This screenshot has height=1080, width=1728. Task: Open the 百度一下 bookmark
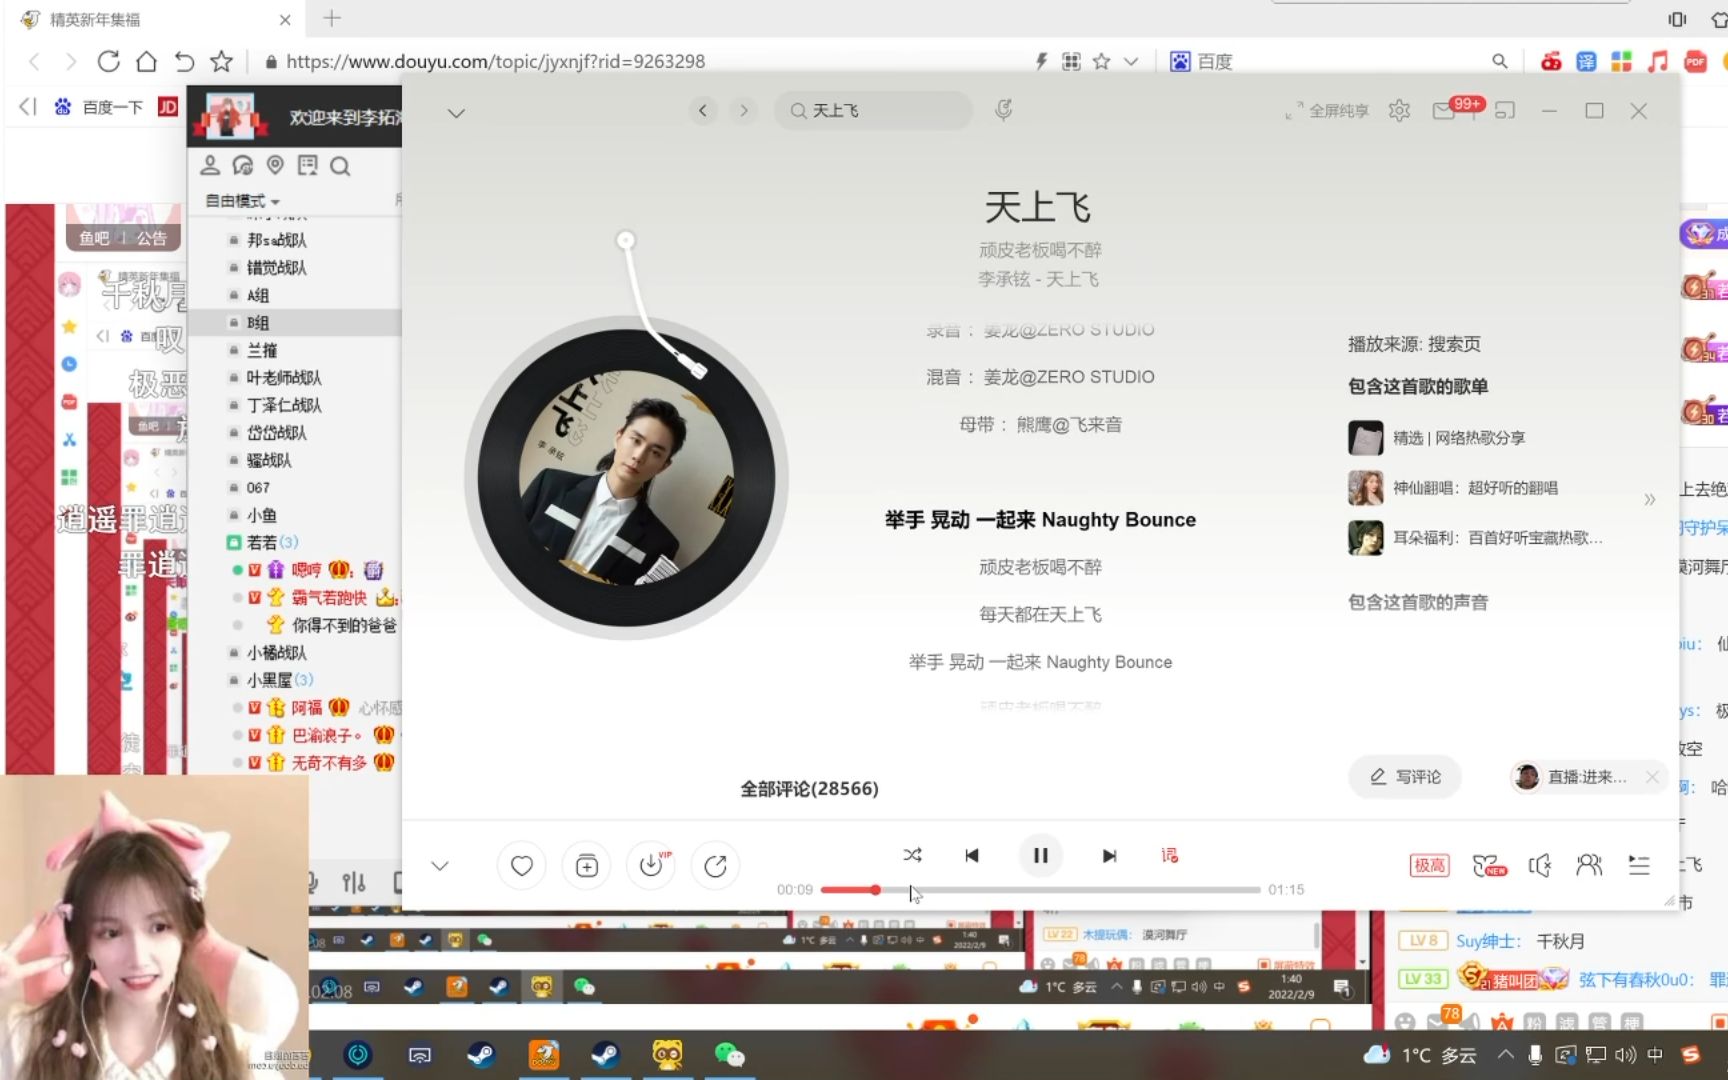tap(98, 107)
